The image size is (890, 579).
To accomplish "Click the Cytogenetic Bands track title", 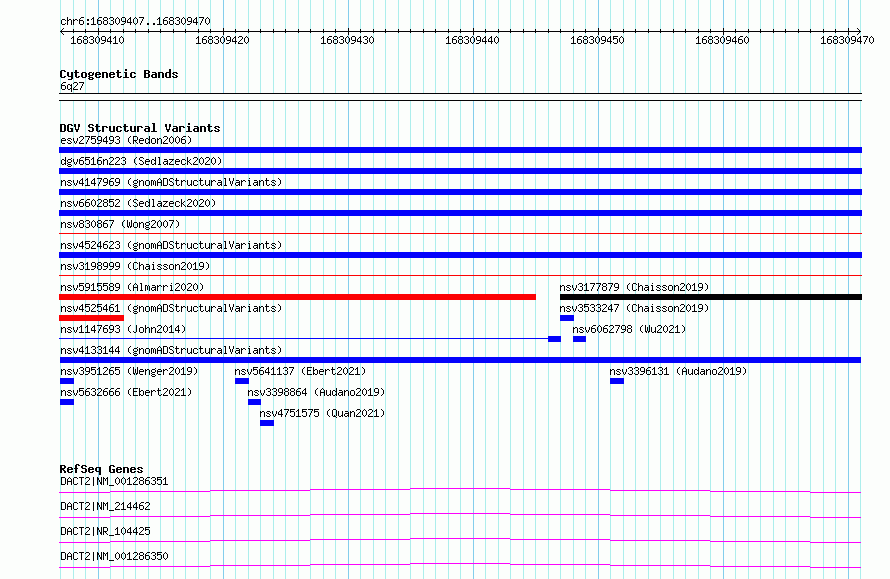I will coord(119,74).
